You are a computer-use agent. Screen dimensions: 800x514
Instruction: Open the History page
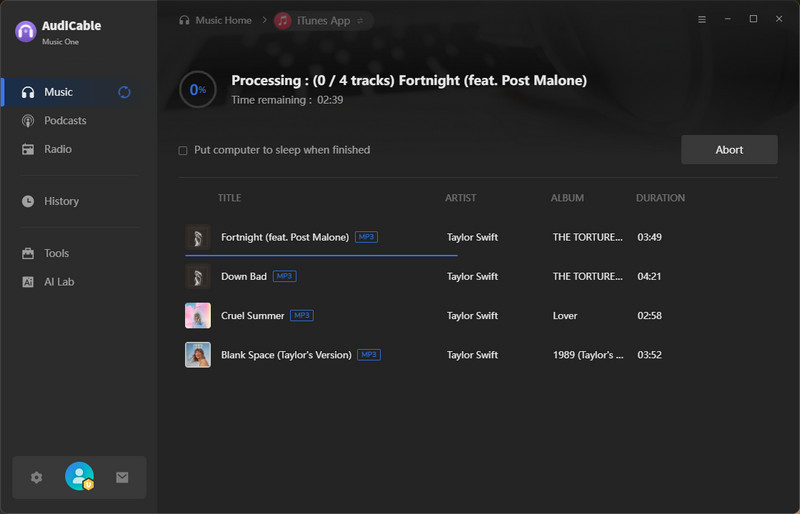(x=61, y=202)
